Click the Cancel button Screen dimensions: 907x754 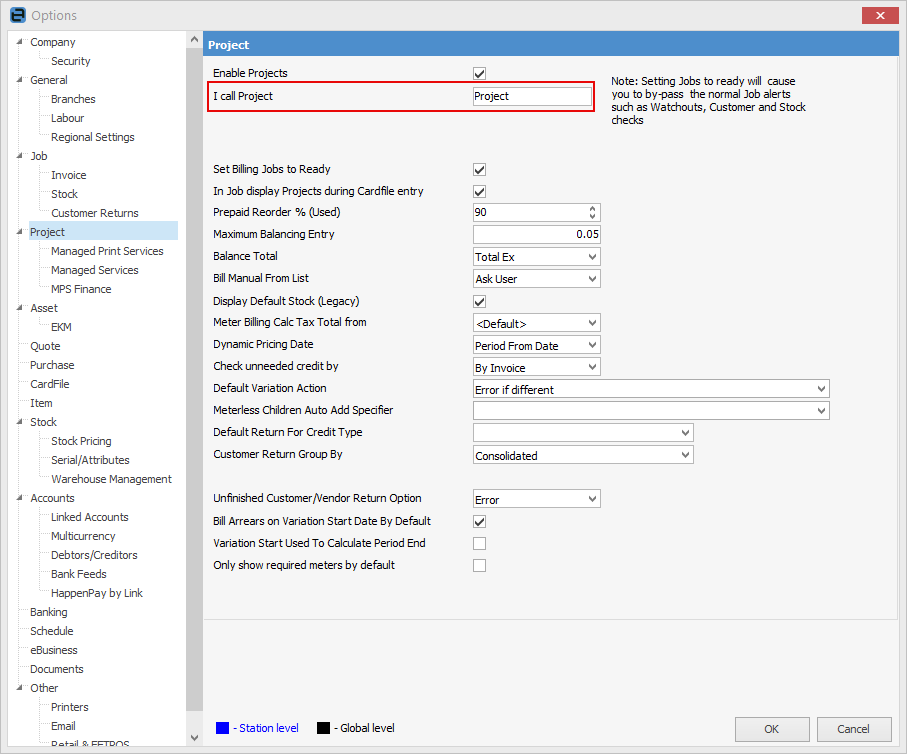[x=853, y=729]
